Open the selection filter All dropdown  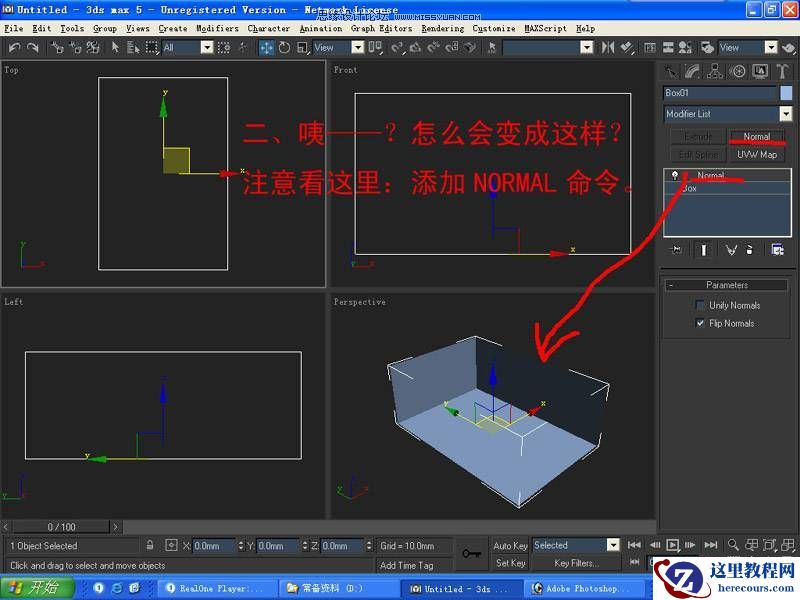[x=207, y=47]
